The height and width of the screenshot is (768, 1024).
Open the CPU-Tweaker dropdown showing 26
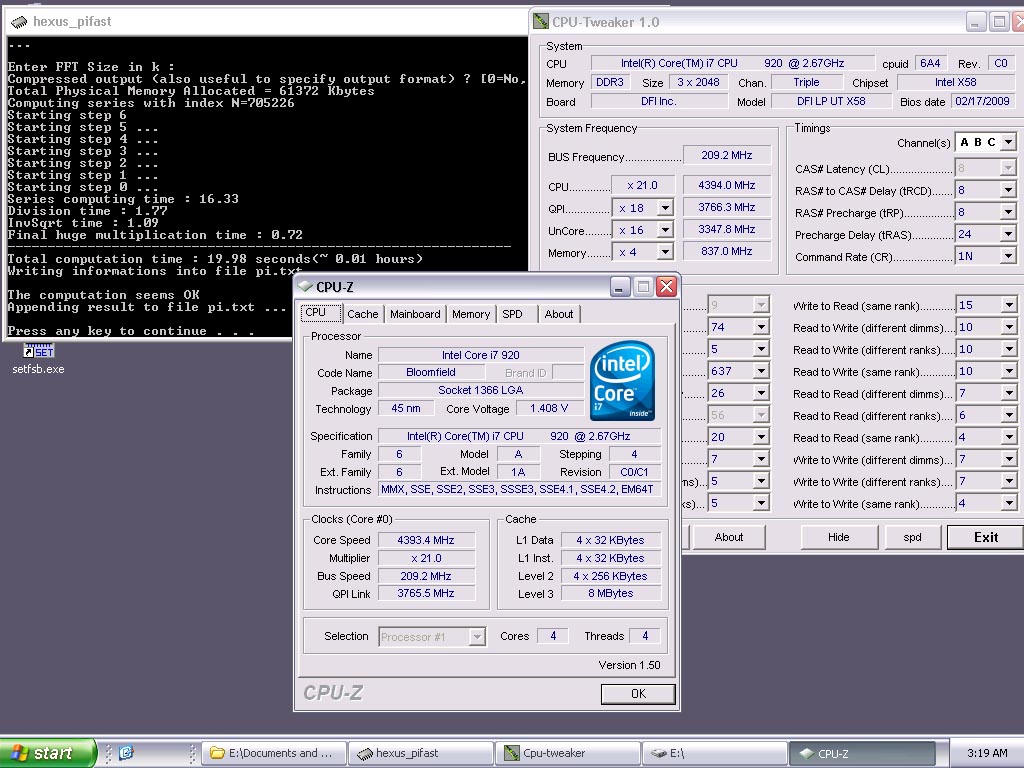[x=761, y=393]
